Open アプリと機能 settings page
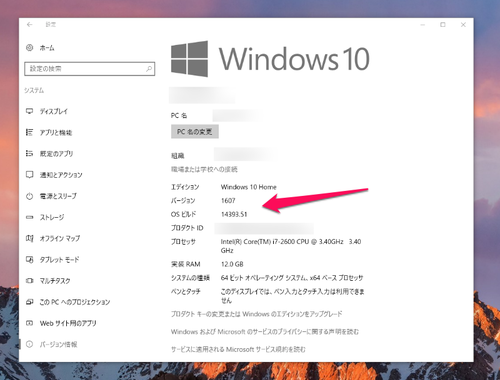Image resolution: width=500 pixels, height=380 pixels. point(56,132)
